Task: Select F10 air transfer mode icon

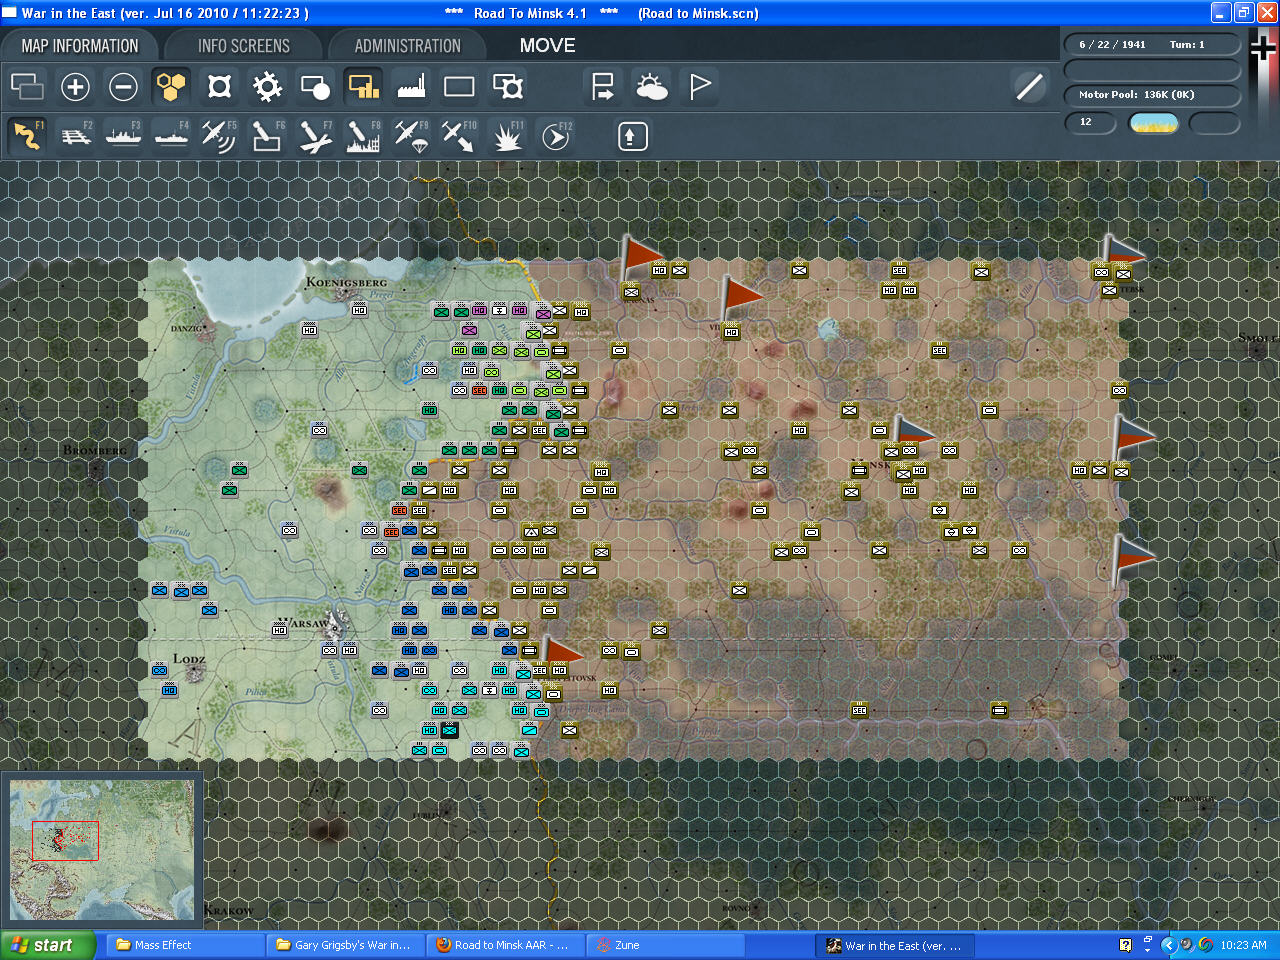Action: tap(459, 136)
